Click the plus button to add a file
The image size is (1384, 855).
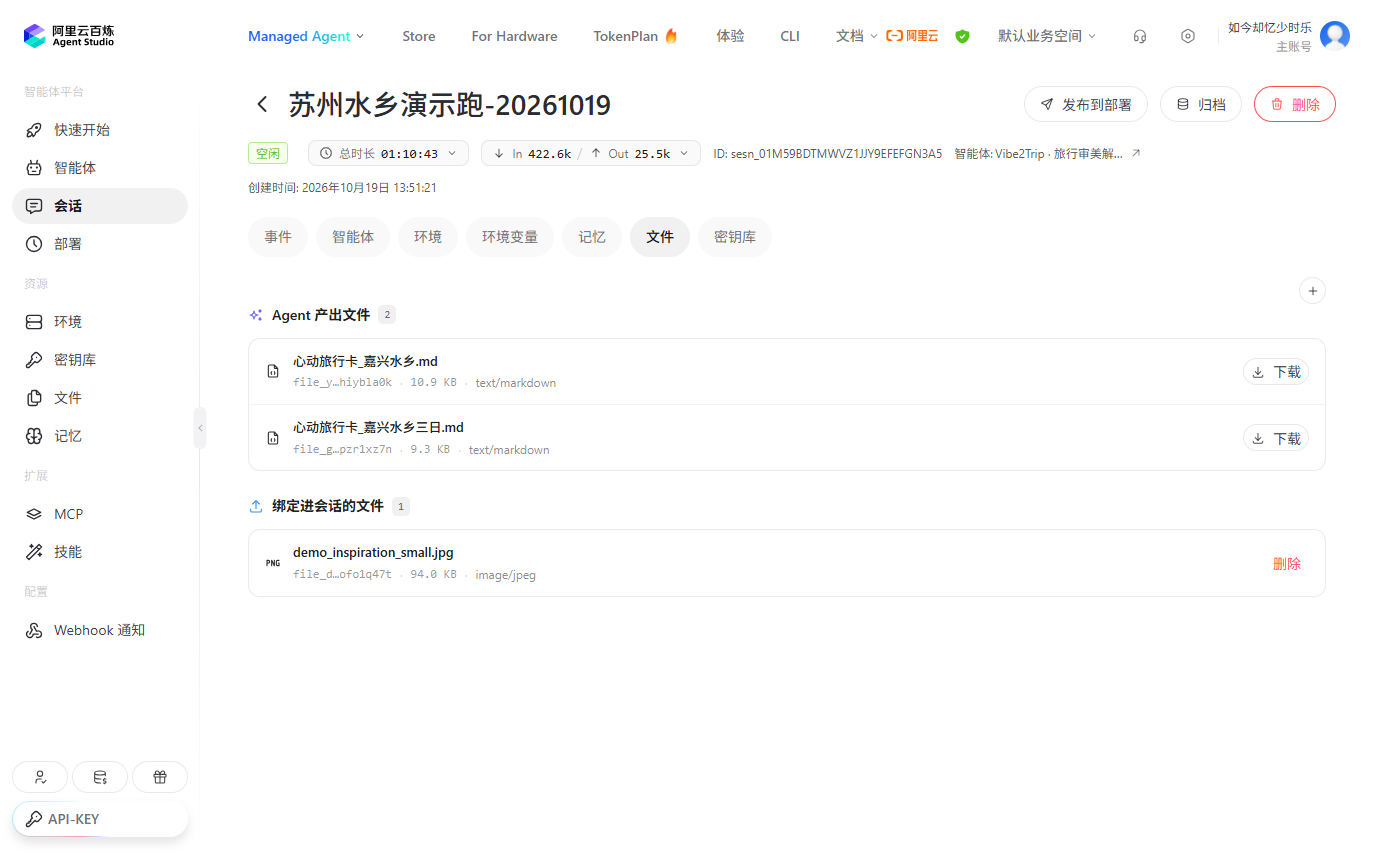pos(1312,290)
